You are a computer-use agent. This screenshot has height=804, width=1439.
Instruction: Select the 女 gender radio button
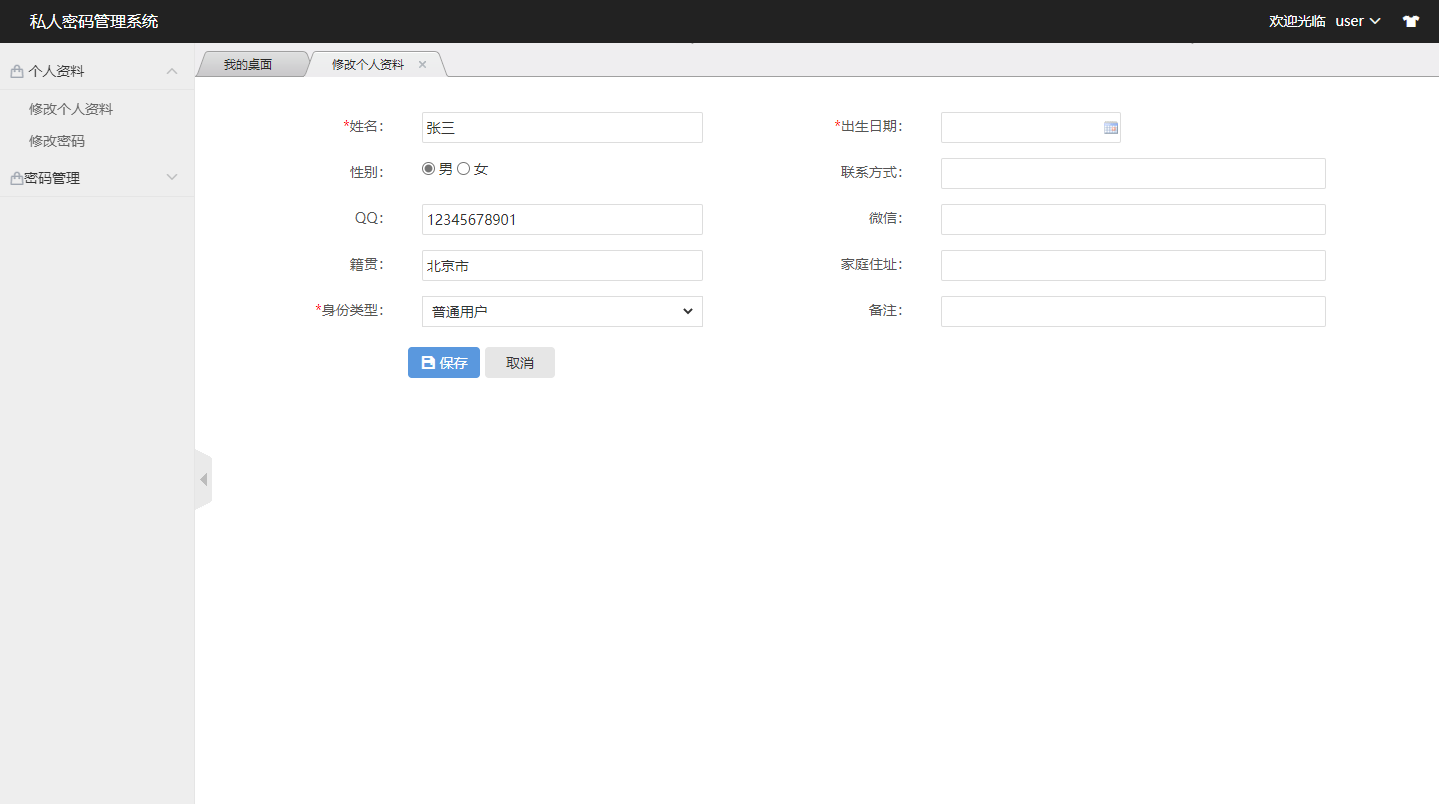462,168
